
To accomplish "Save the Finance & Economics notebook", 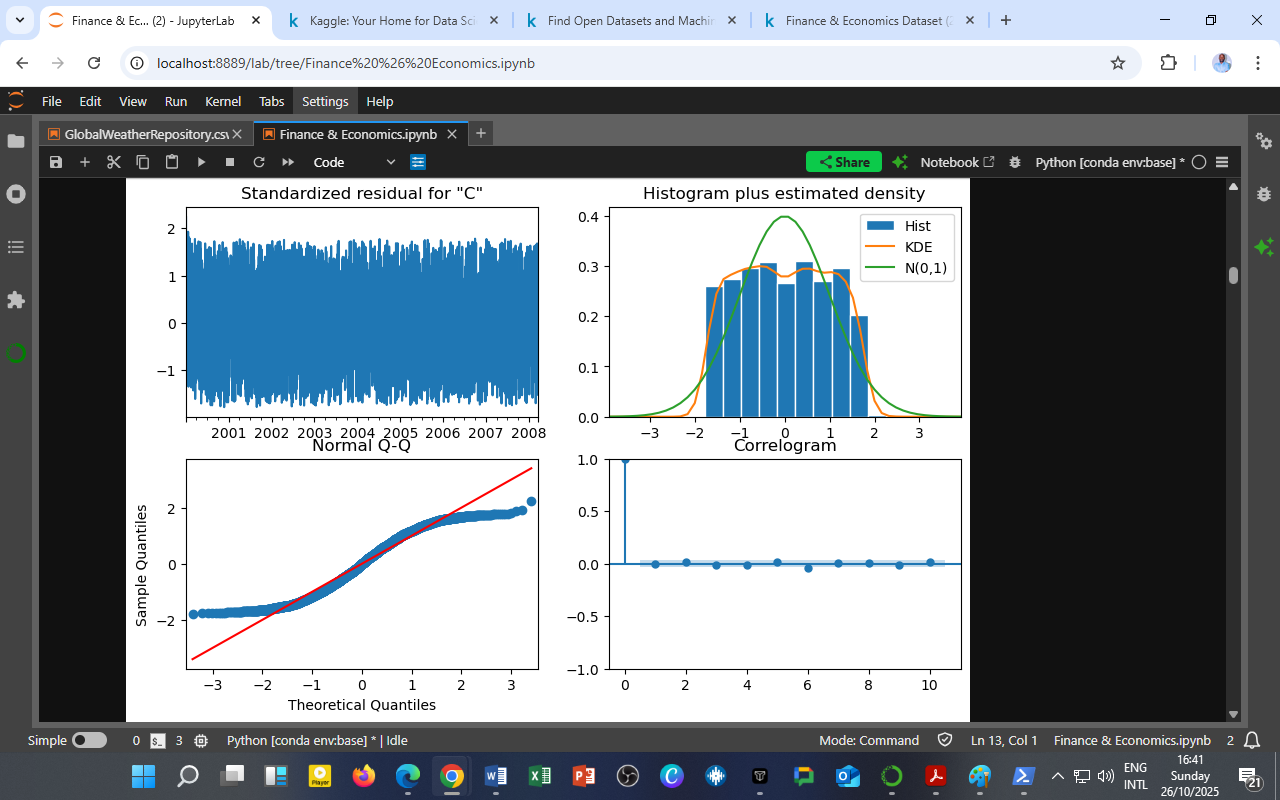I will tap(56, 161).
